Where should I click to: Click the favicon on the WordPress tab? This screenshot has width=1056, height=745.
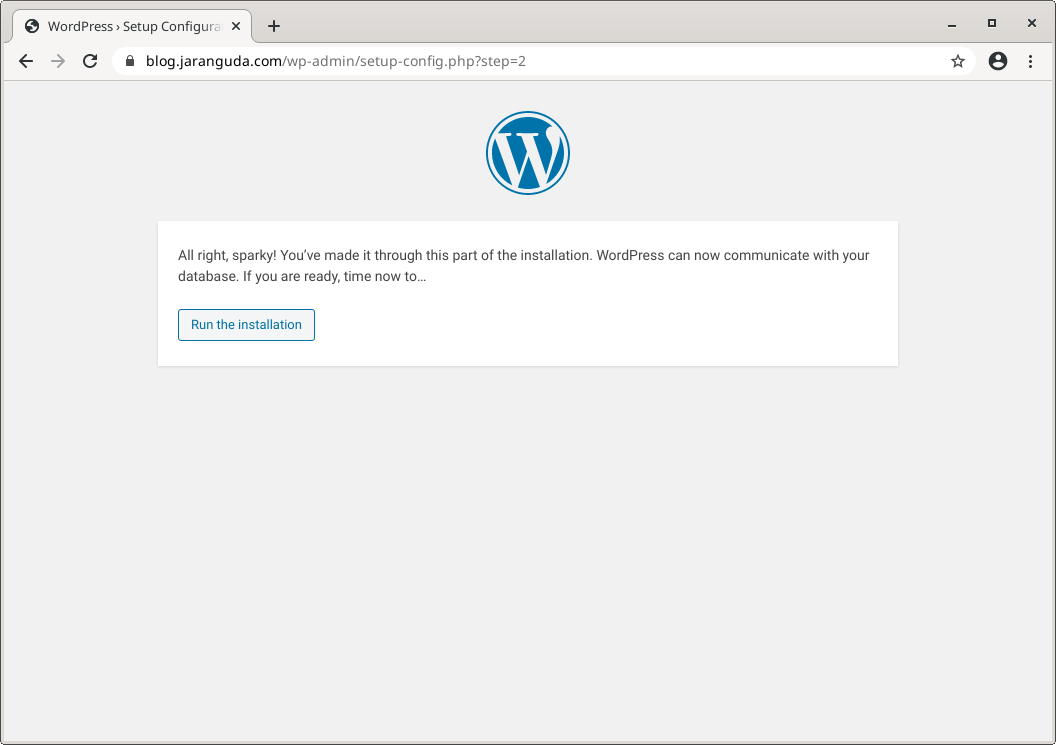[x=30, y=26]
